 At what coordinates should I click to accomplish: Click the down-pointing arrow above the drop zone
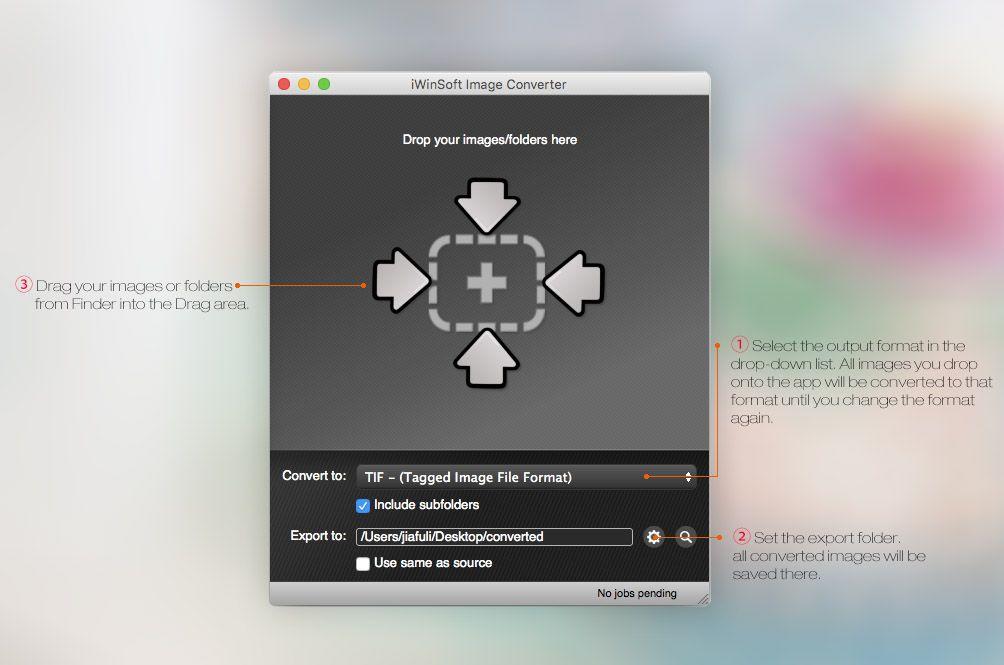pos(487,204)
